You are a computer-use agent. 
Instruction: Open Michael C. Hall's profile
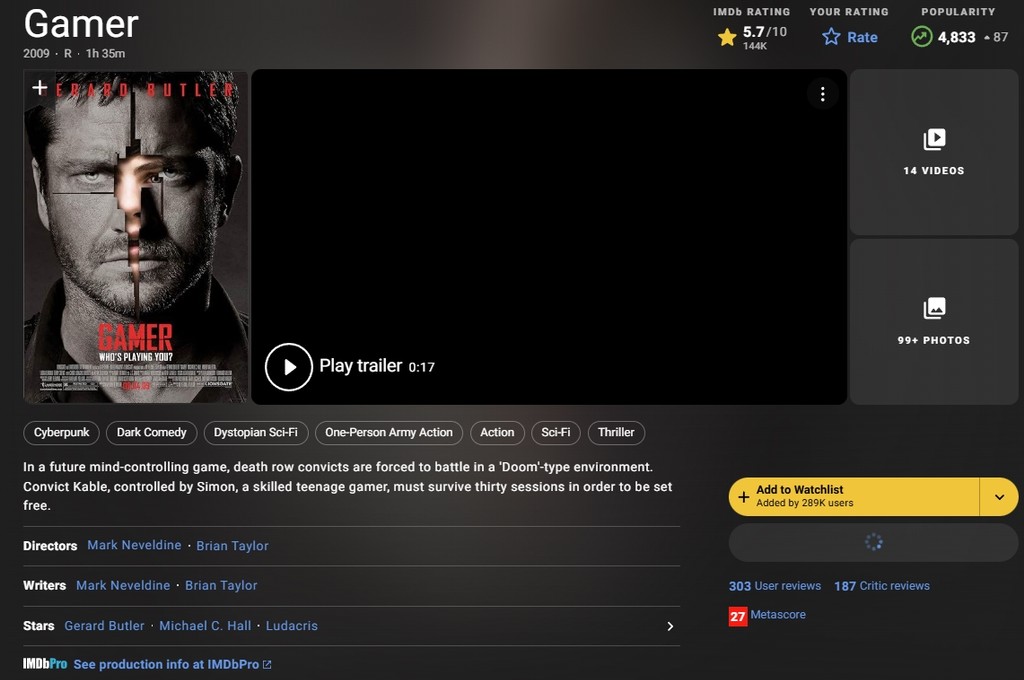pos(205,626)
